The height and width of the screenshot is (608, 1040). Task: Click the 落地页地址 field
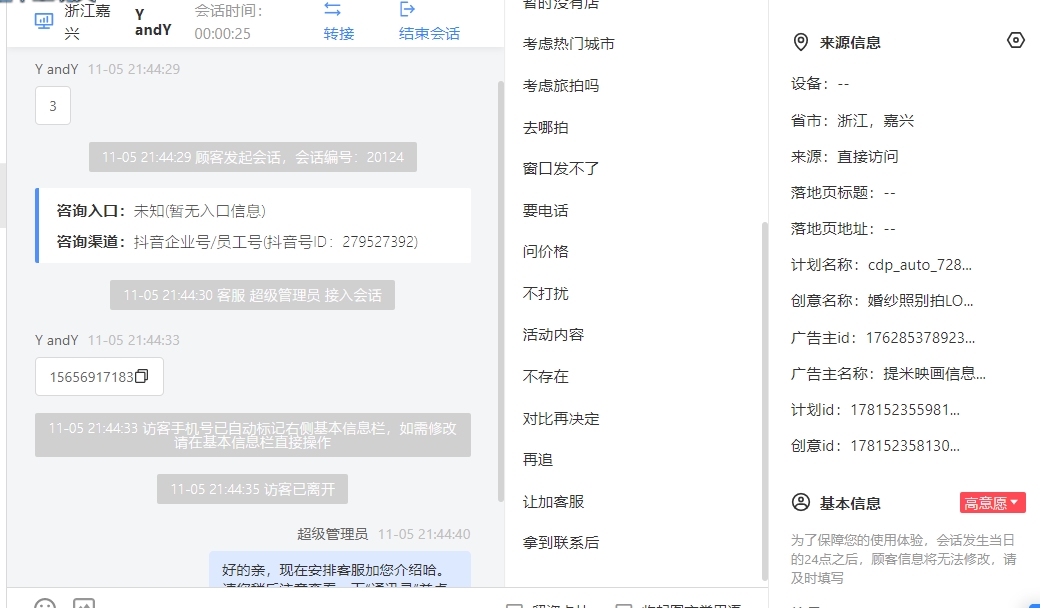point(843,229)
